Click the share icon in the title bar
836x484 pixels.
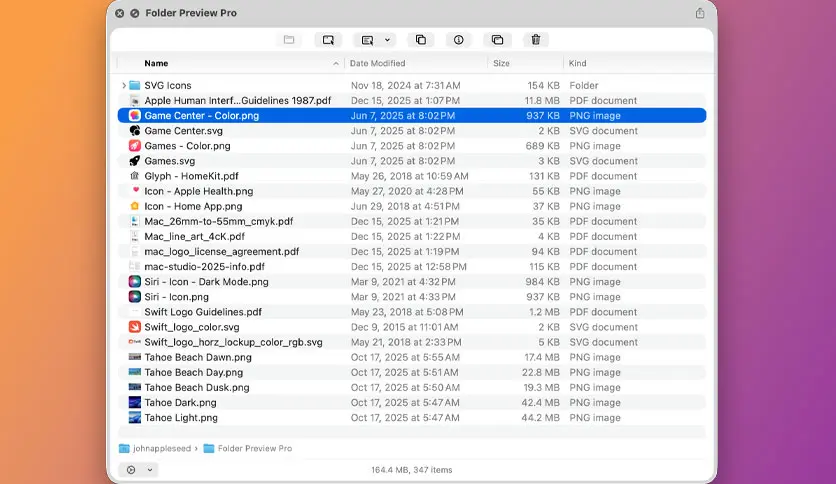point(700,13)
